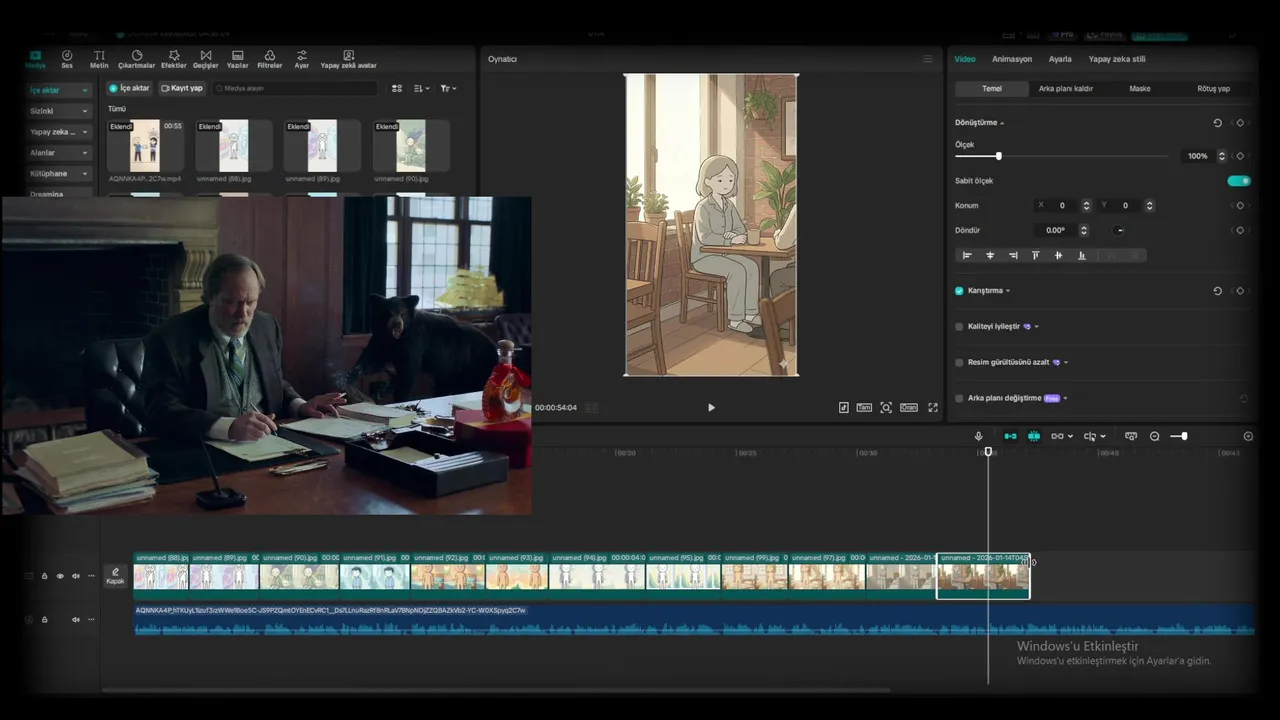
Task: Open the Metin text tool
Action: (x=99, y=59)
